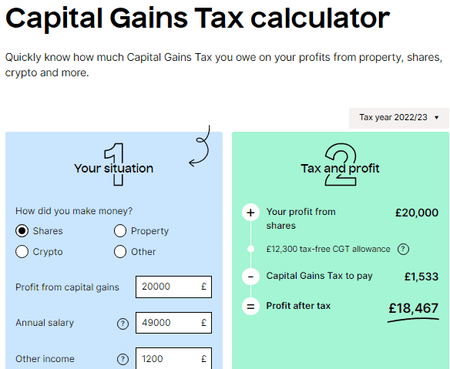The image size is (450, 369).
Task: Choose the Crypto radio option
Action: pyautogui.click(x=22, y=252)
